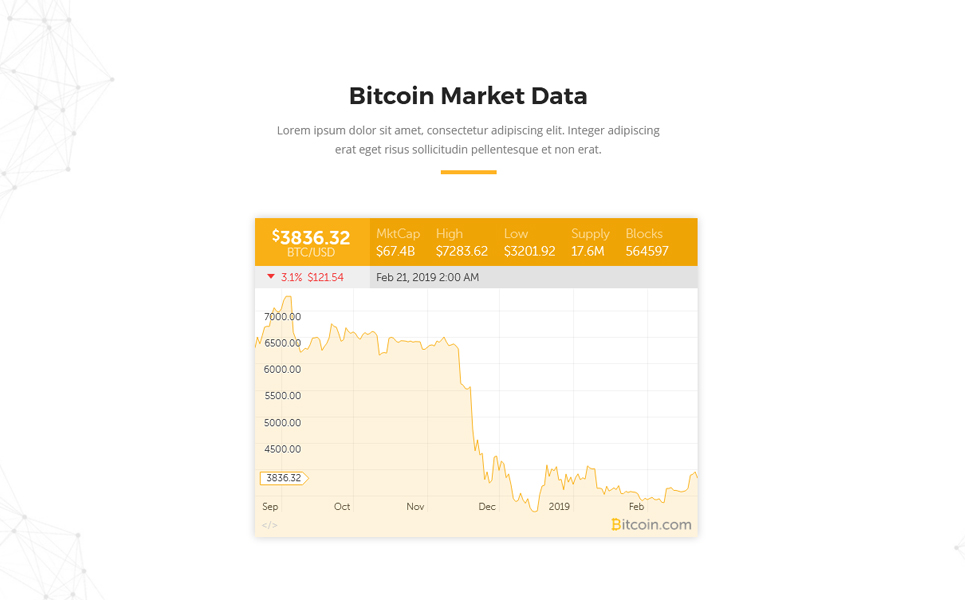
Task: Select the Supply 17.6M stat
Action: coord(590,242)
